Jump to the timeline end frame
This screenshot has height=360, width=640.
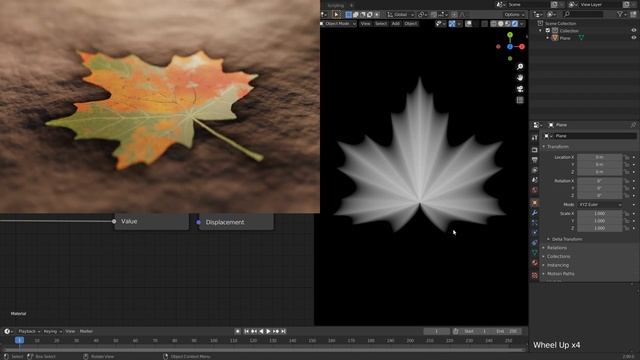(x=283, y=331)
